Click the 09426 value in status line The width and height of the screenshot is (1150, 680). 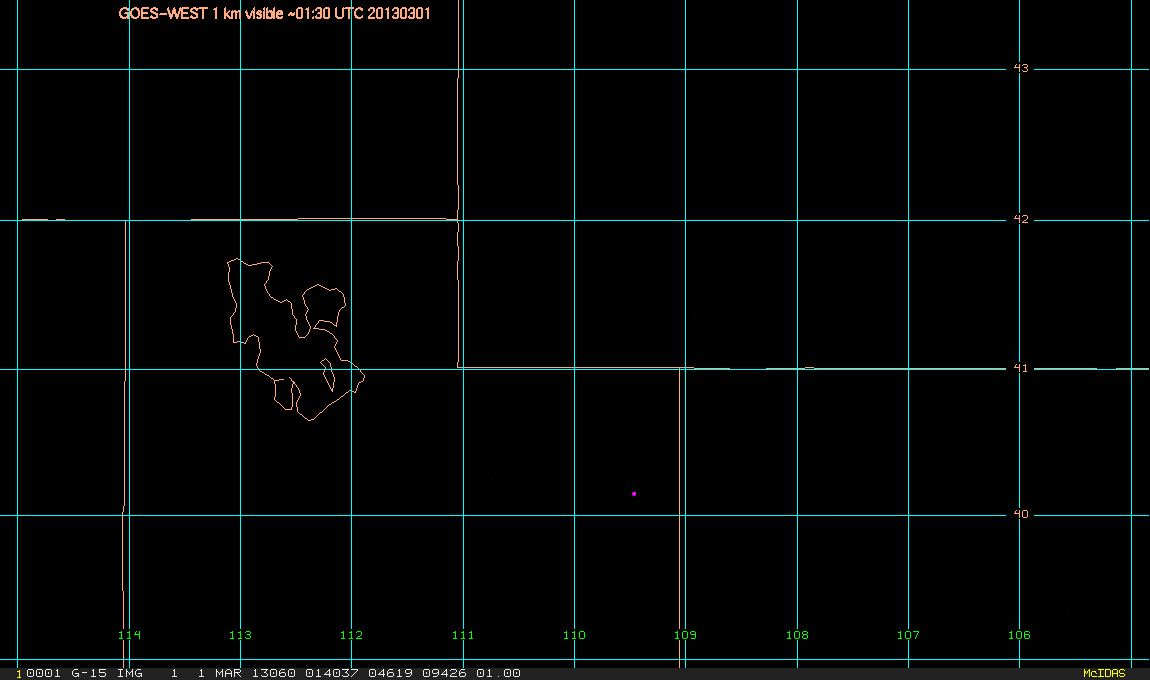click(444, 673)
